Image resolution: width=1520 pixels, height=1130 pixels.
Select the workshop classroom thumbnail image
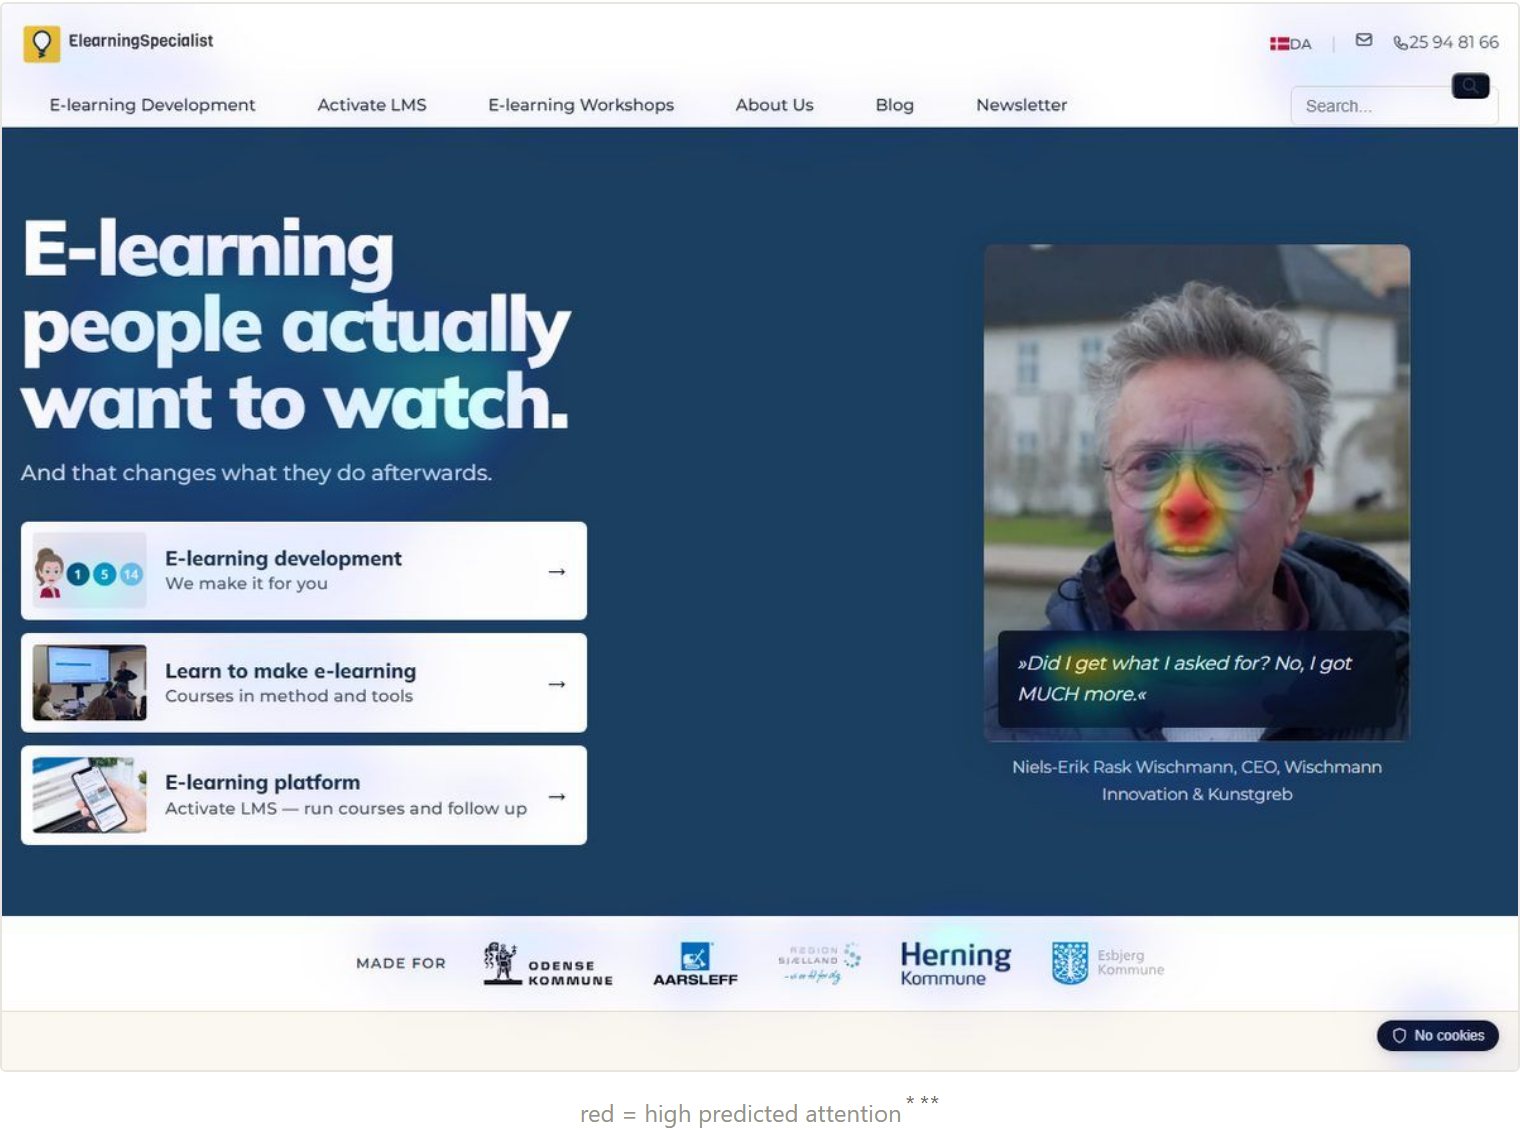[x=90, y=683]
